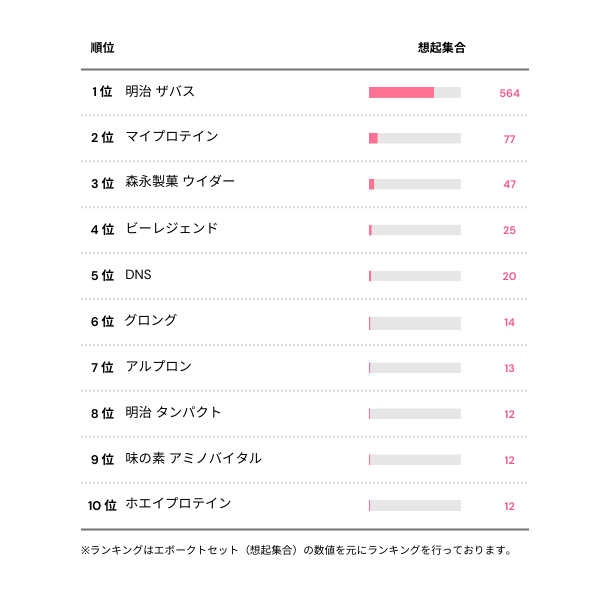Click the 味の素 アミノバイタル brand name
This screenshot has width=600, height=600.
193,459
